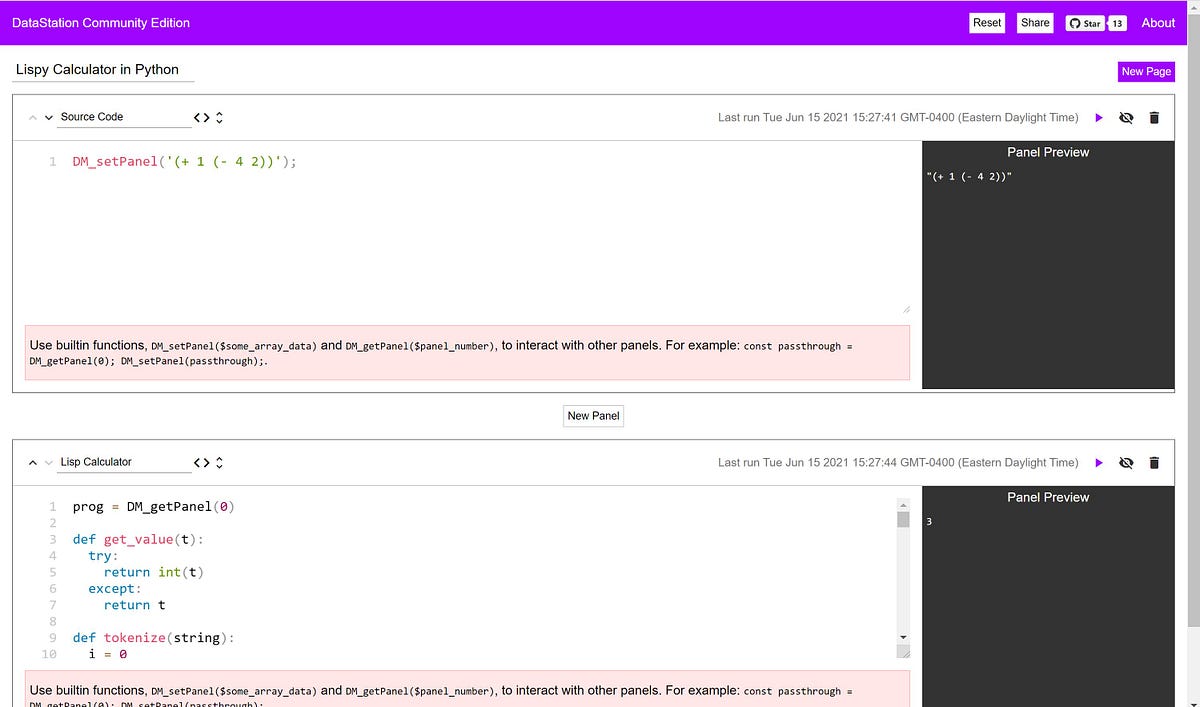
Task: Click the DataStation Community Edition title
Action: 99,22
